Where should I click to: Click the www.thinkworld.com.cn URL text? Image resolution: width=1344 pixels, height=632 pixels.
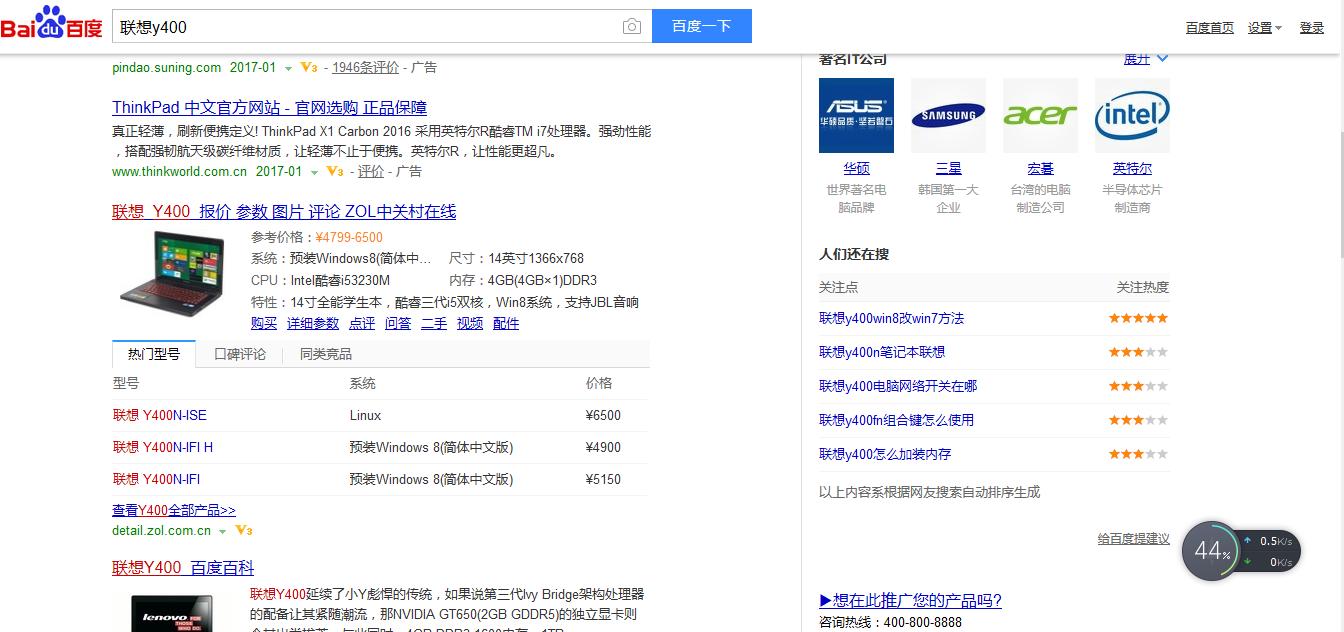pyautogui.click(x=179, y=171)
